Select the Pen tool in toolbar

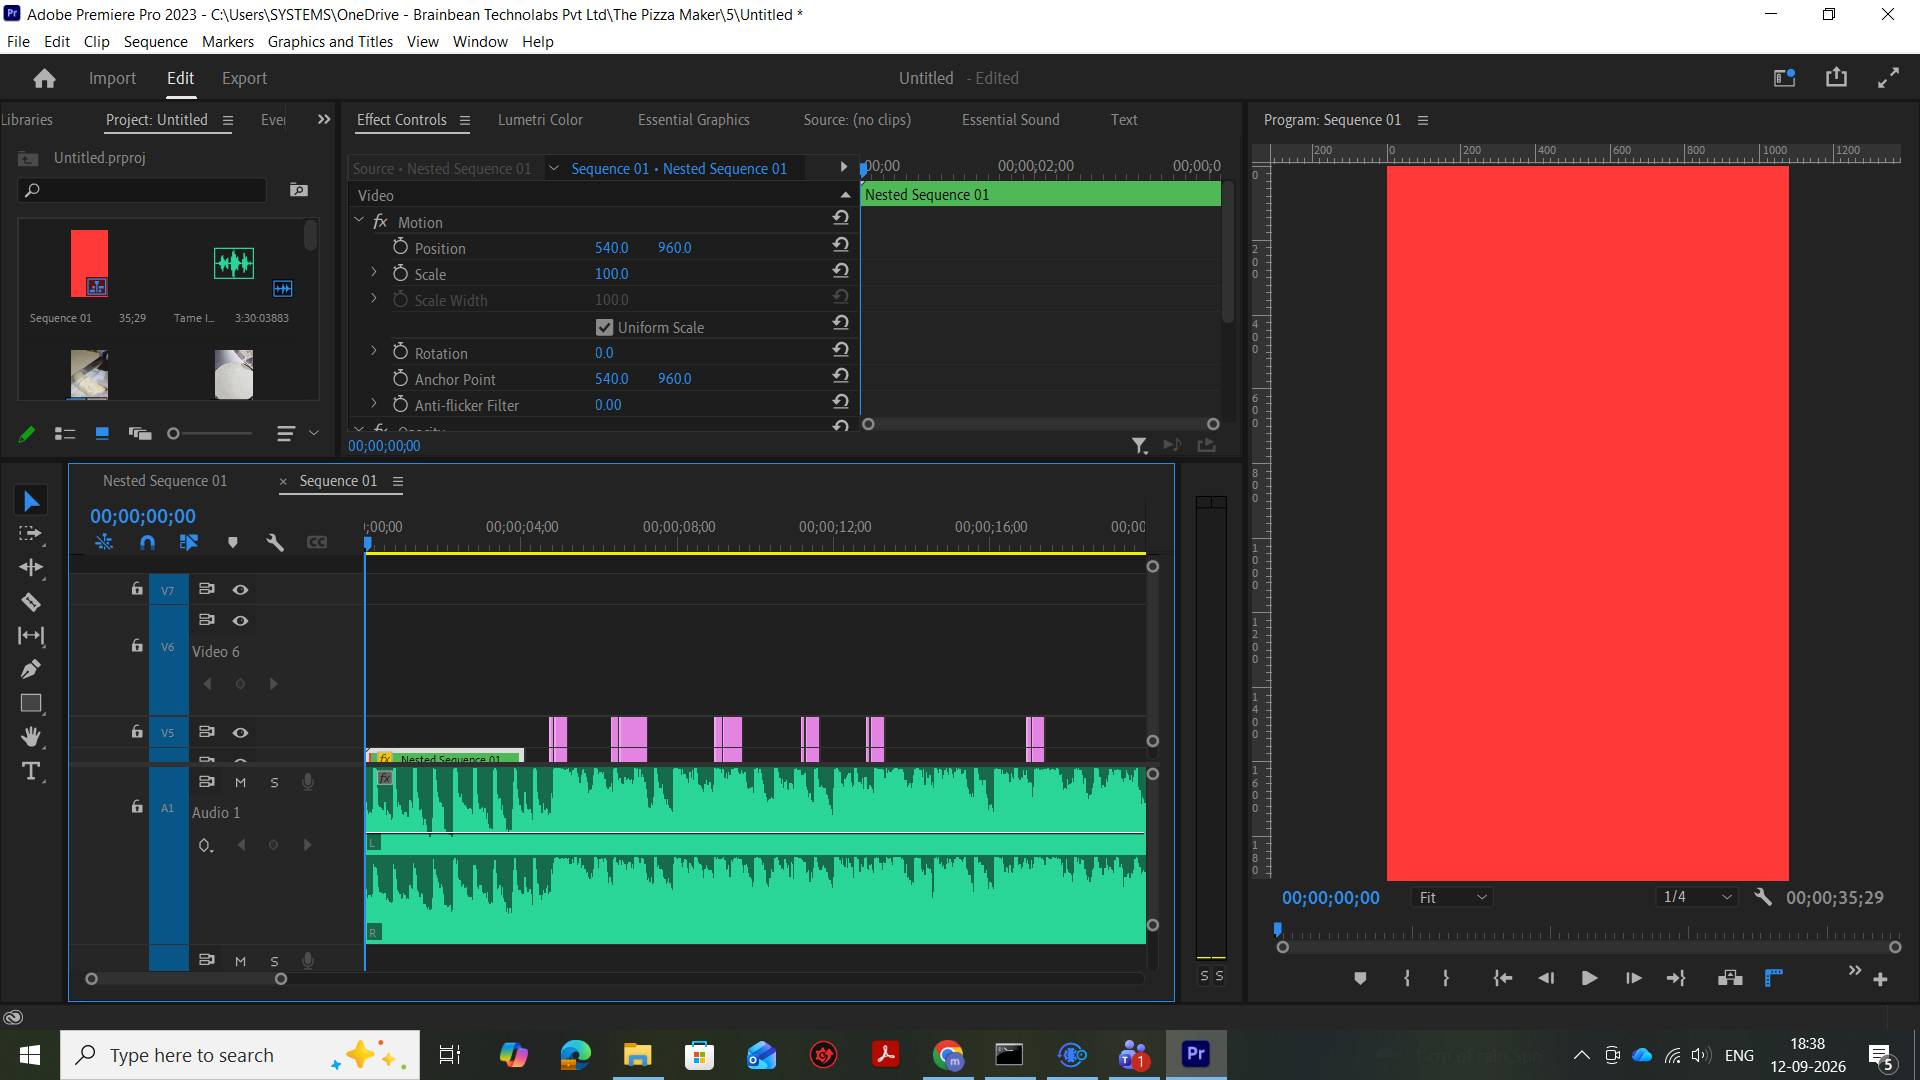[31, 669]
